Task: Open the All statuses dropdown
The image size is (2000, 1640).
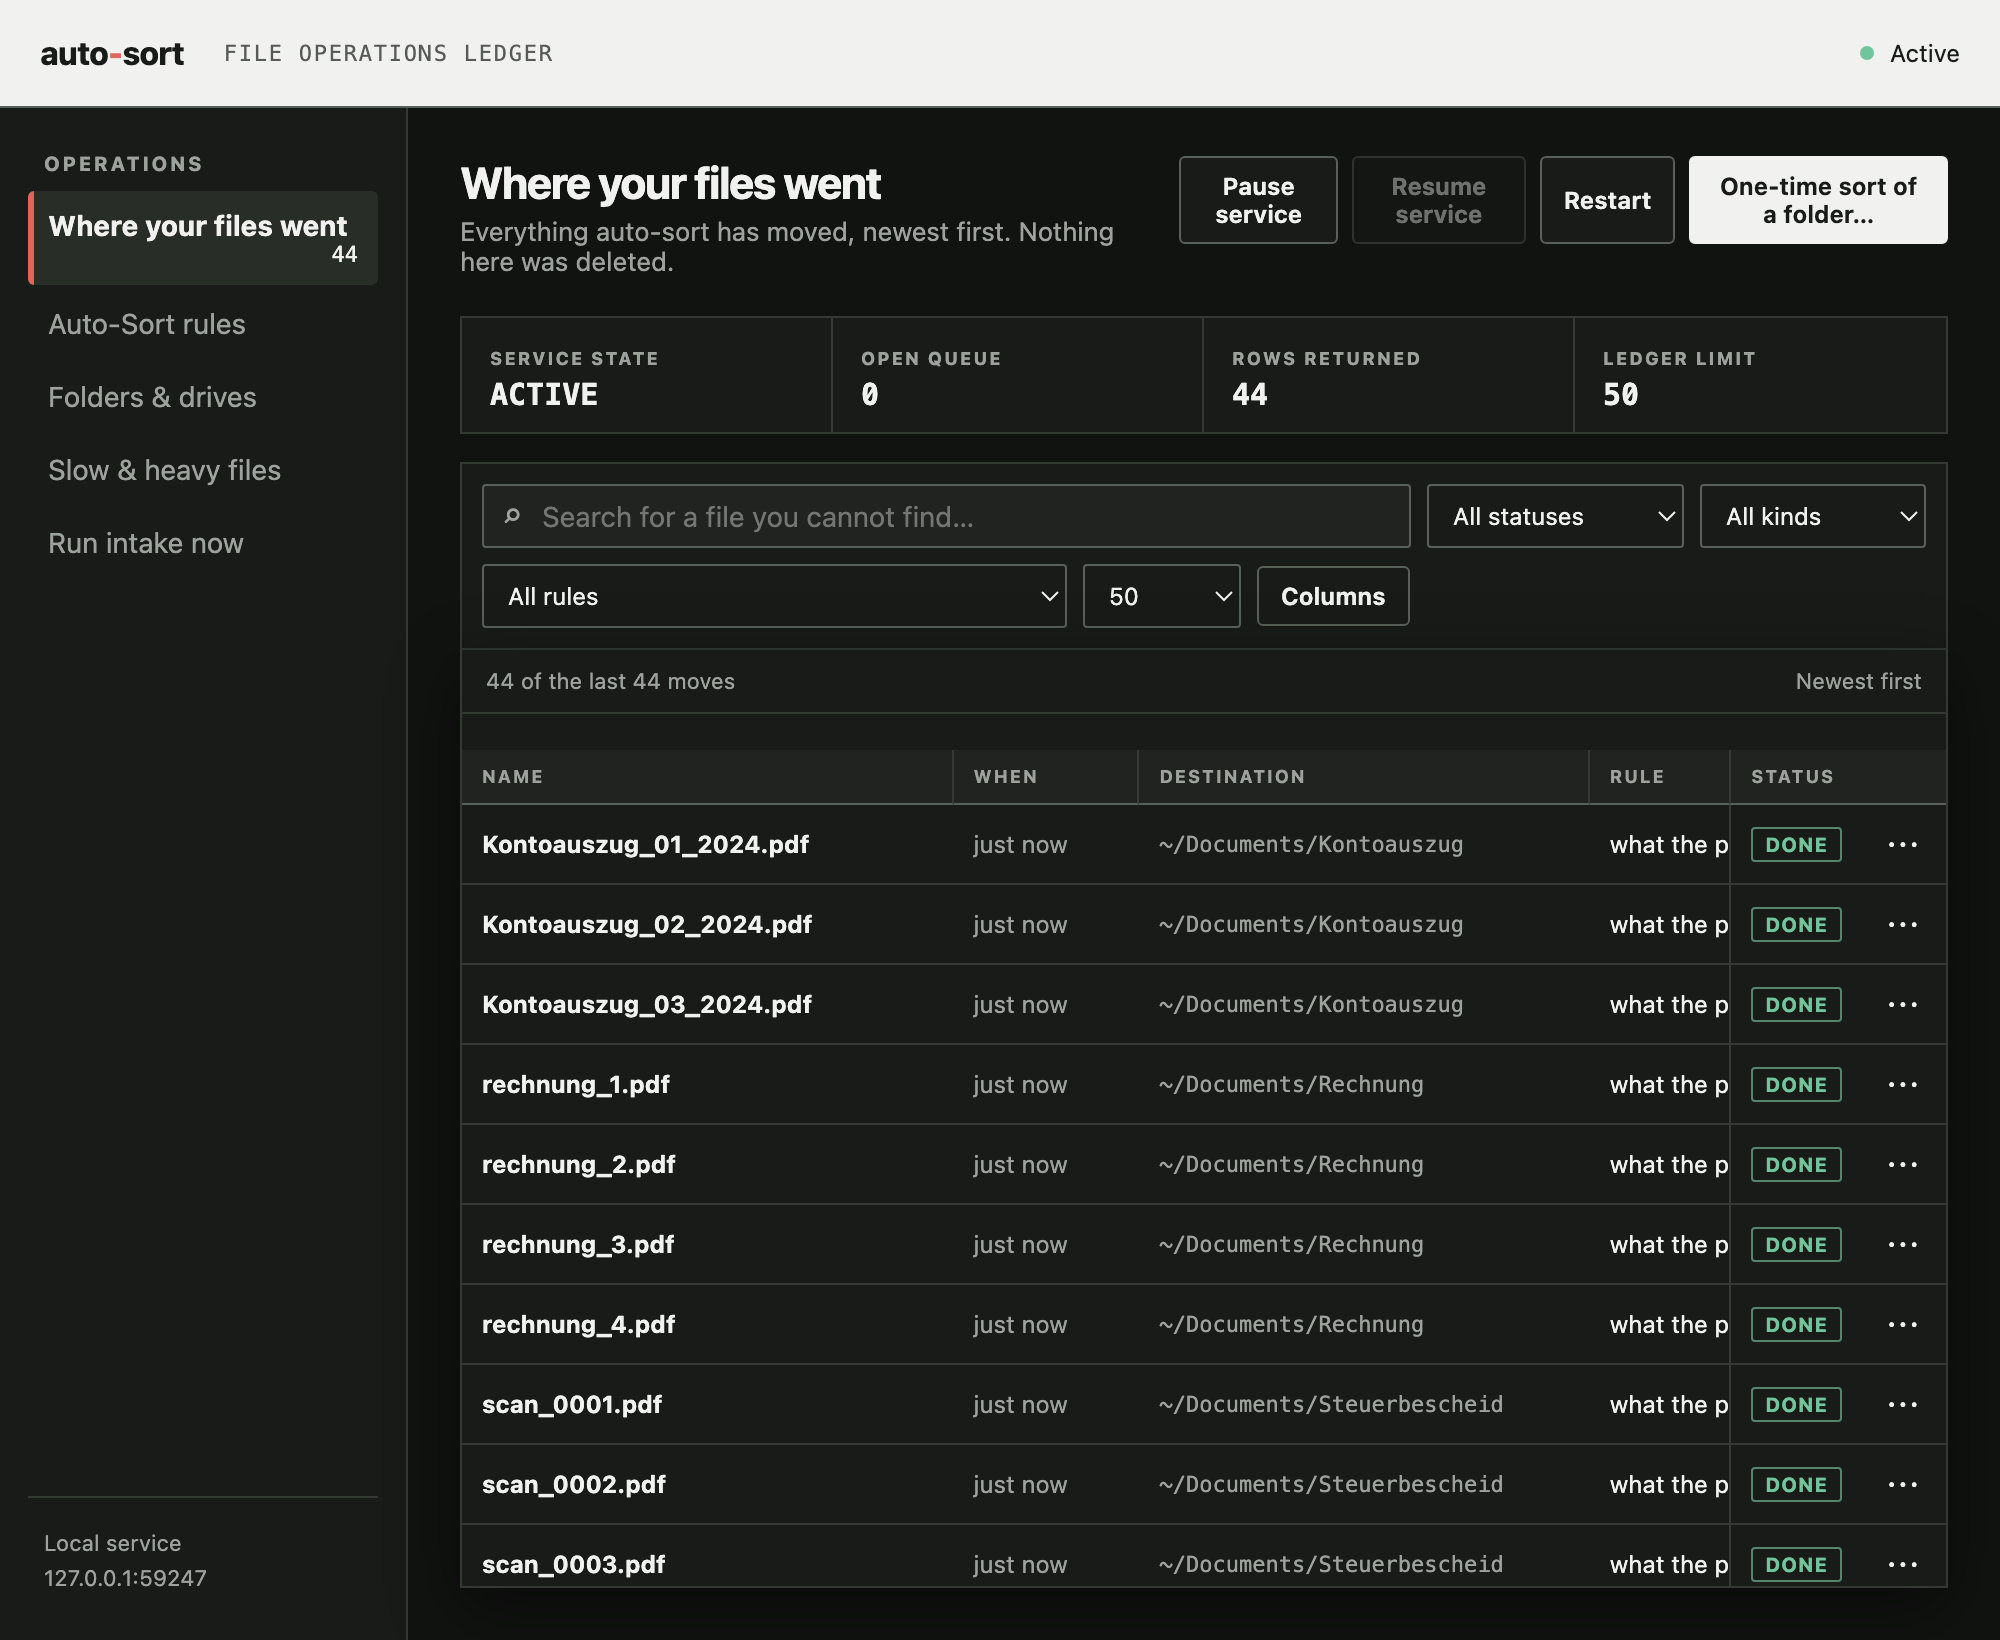Action: pos(1555,516)
